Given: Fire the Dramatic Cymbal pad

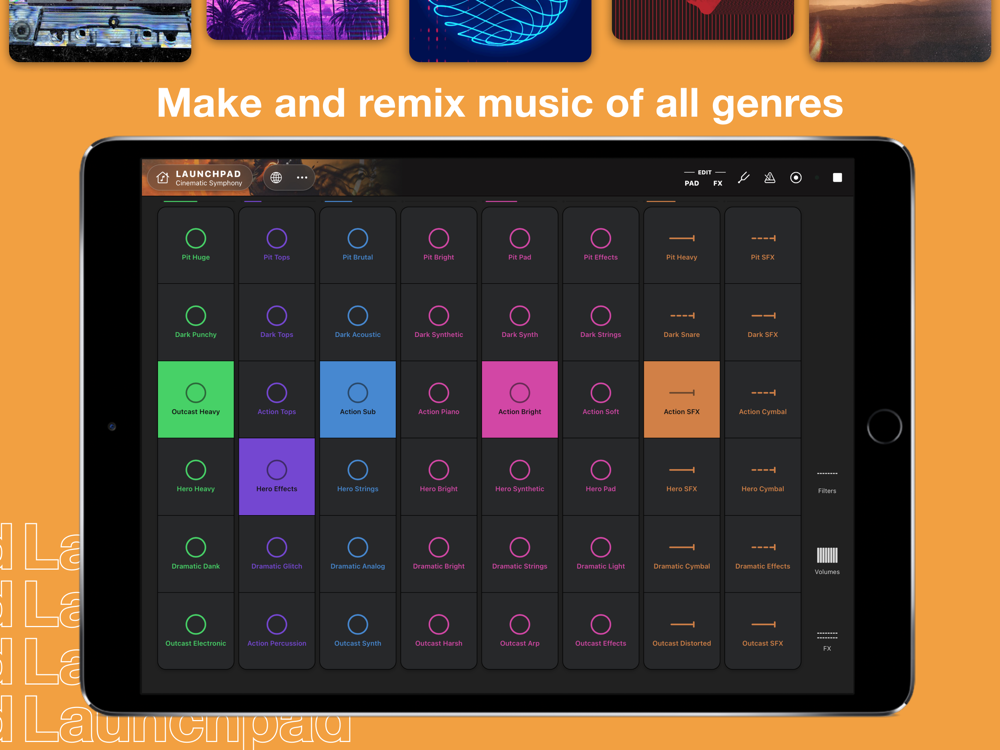Looking at the screenshot, I should pos(682,554).
